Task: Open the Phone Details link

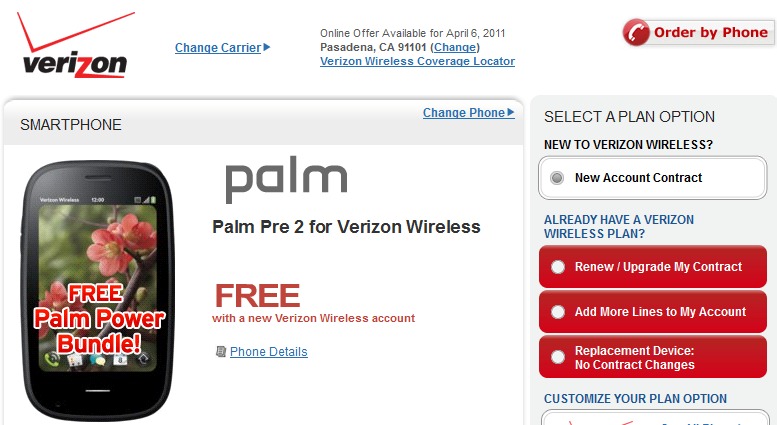Action: 268,352
